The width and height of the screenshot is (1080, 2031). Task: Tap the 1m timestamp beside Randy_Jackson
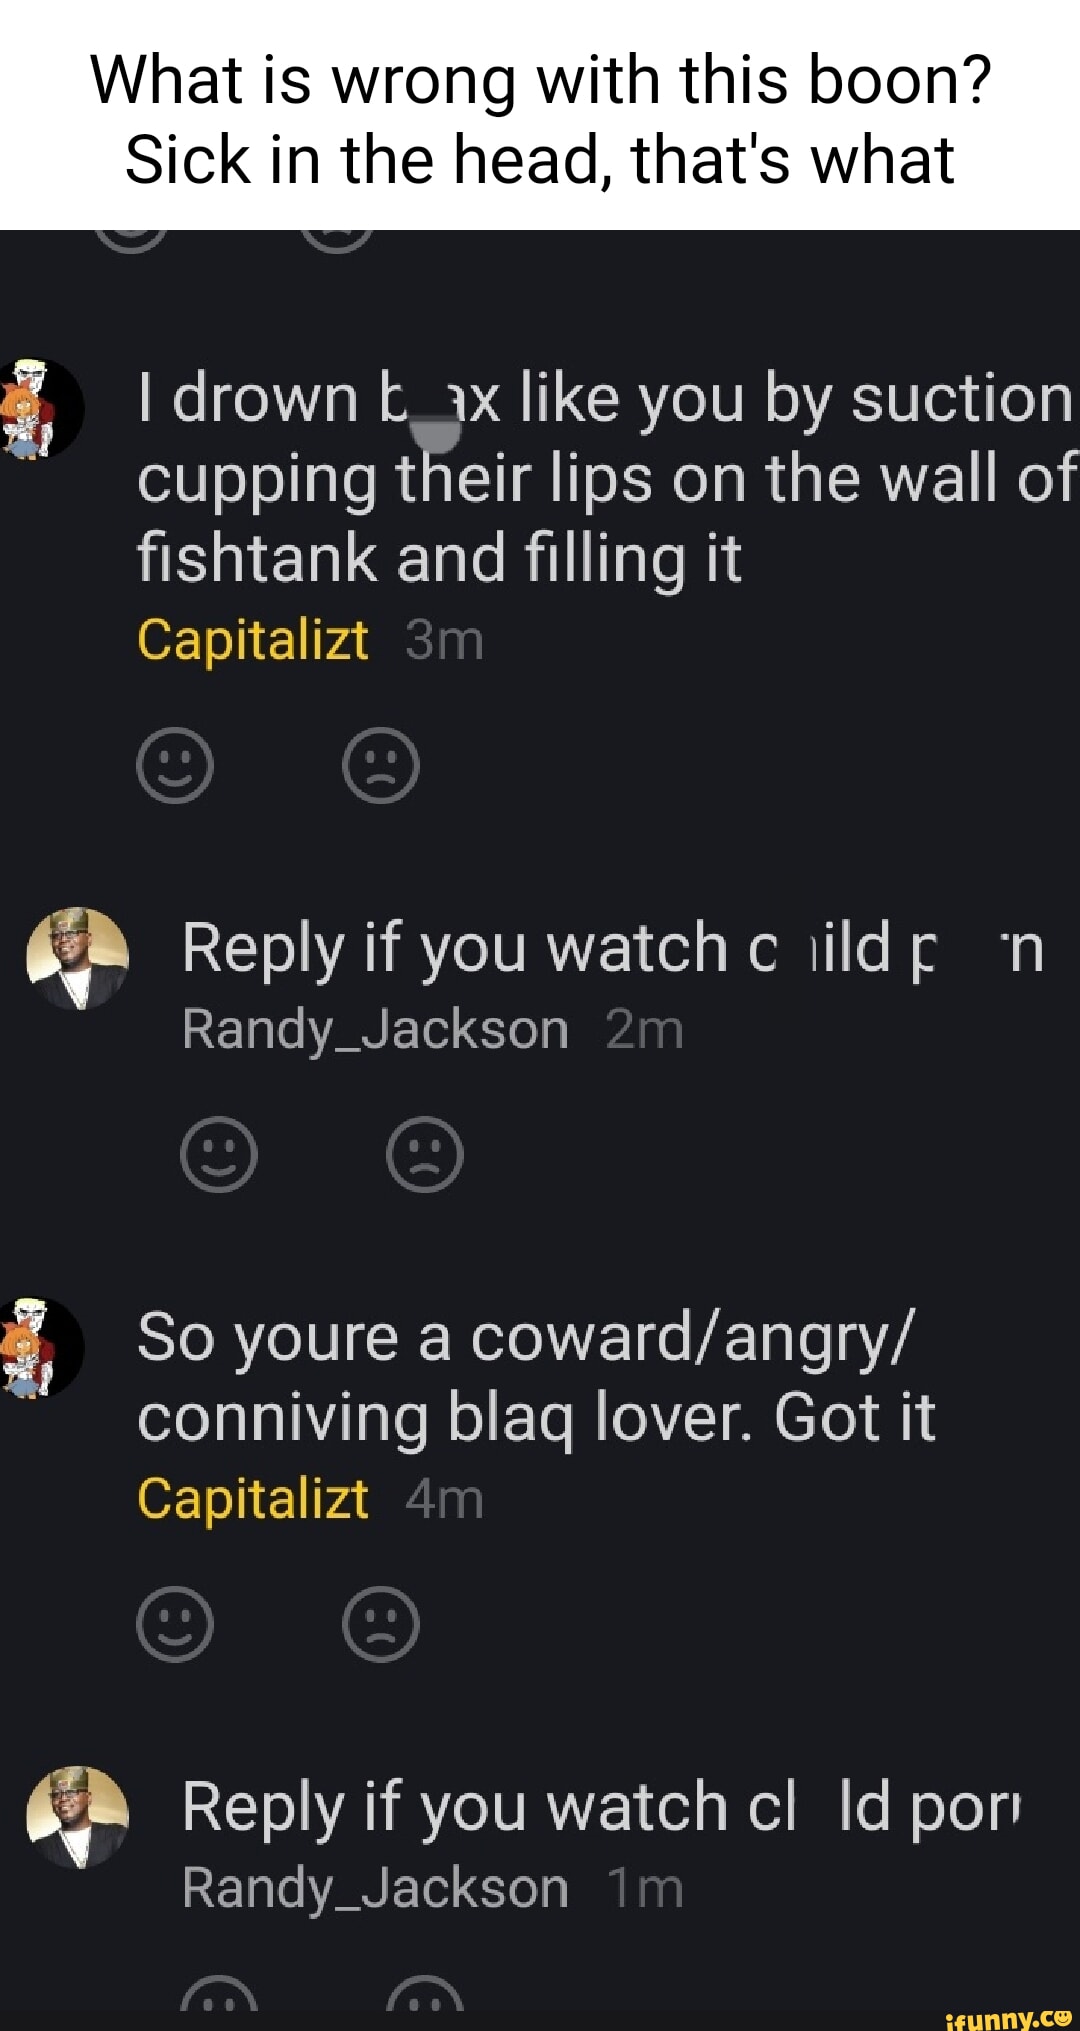point(645,1890)
